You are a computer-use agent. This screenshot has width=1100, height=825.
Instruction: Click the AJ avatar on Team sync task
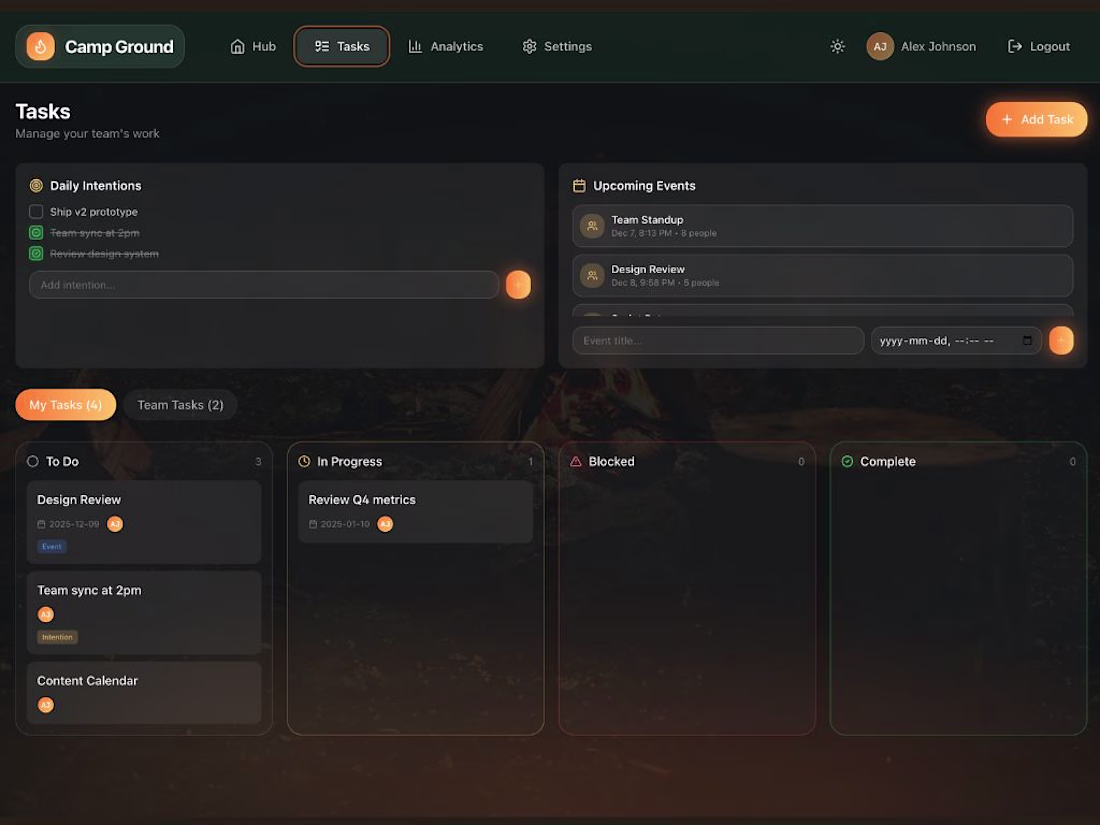coord(46,615)
